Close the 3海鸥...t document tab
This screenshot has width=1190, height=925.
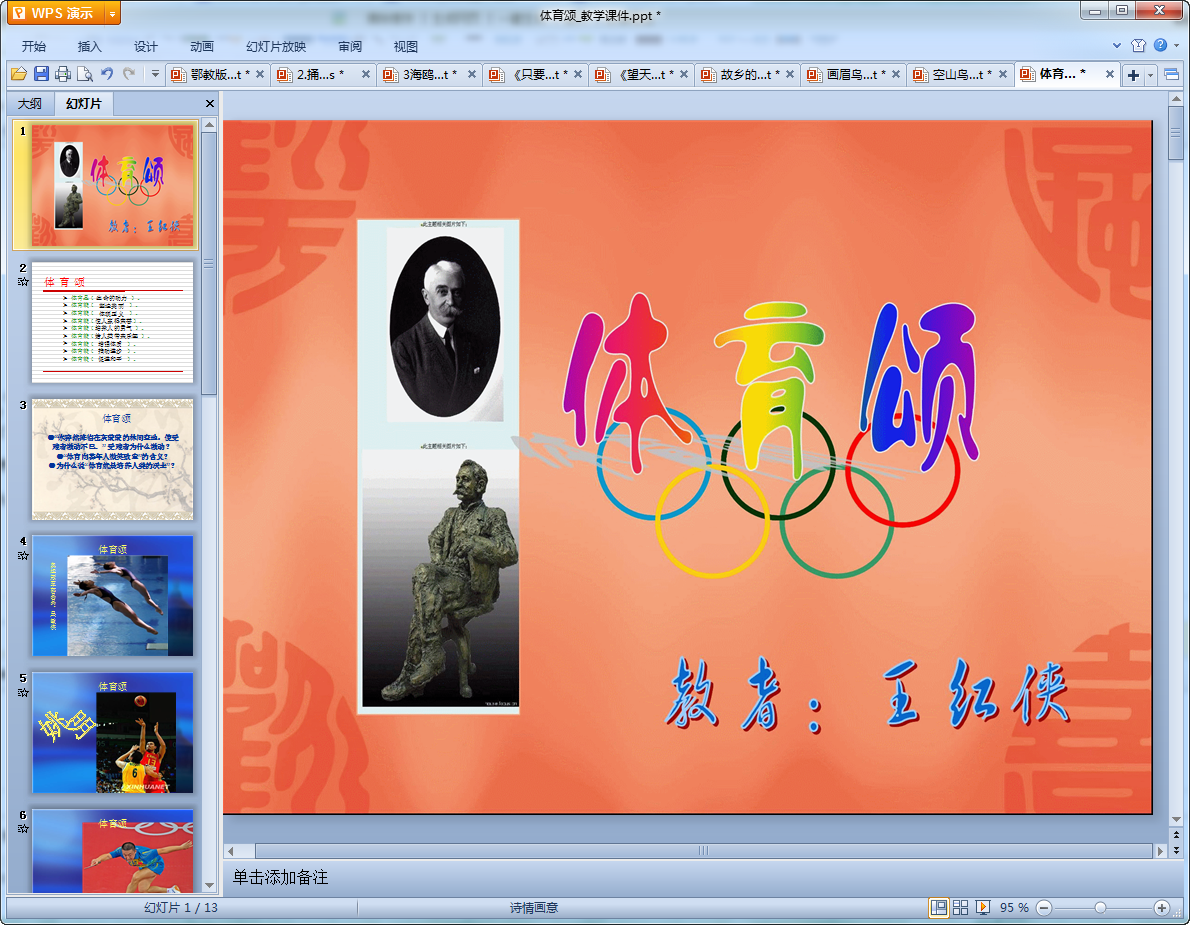click(x=472, y=74)
